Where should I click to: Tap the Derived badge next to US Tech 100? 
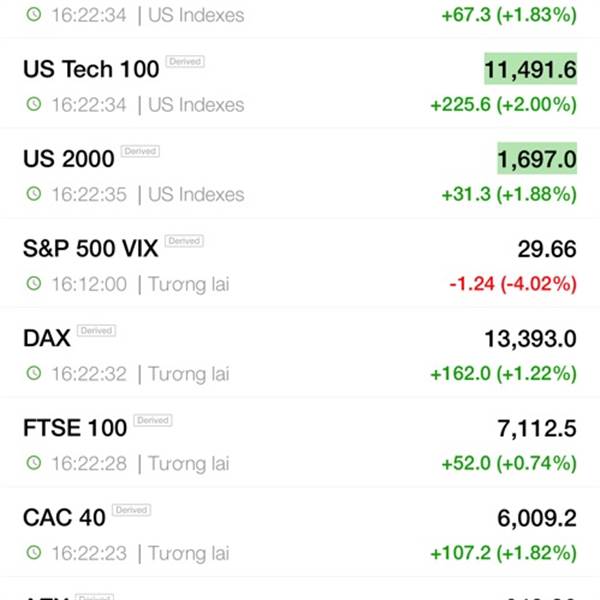click(x=185, y=62)
